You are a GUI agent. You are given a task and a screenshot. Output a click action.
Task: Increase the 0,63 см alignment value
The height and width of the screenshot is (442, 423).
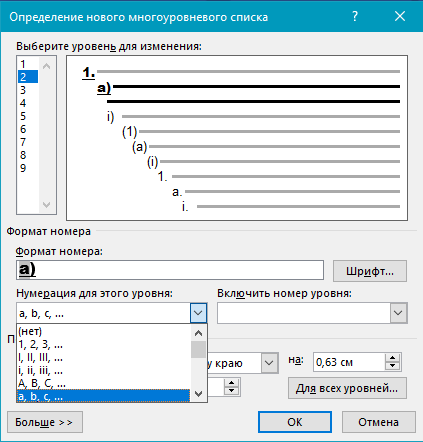coord(392,358)
